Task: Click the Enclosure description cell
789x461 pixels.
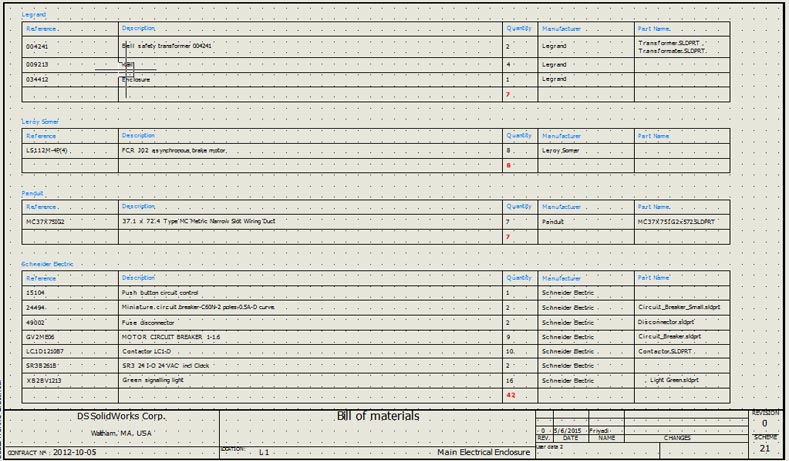Action: pos(136,79)
